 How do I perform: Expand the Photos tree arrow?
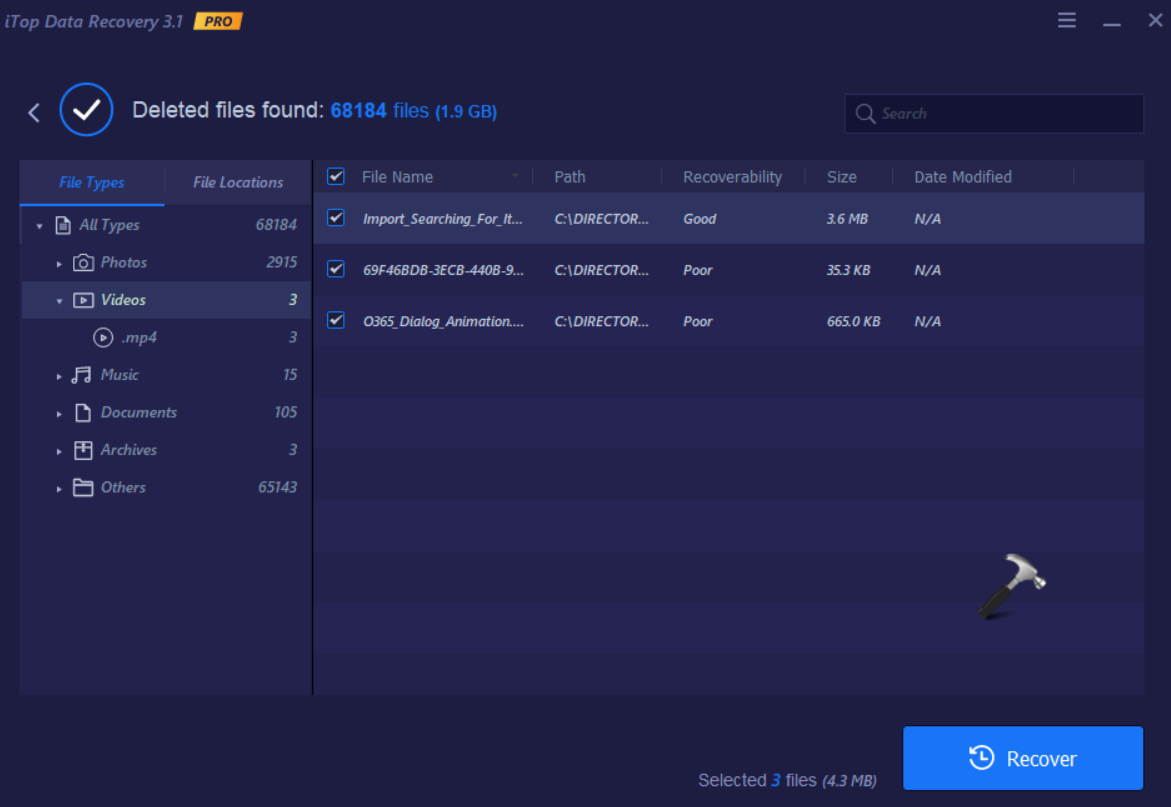(x=59, y=264)
